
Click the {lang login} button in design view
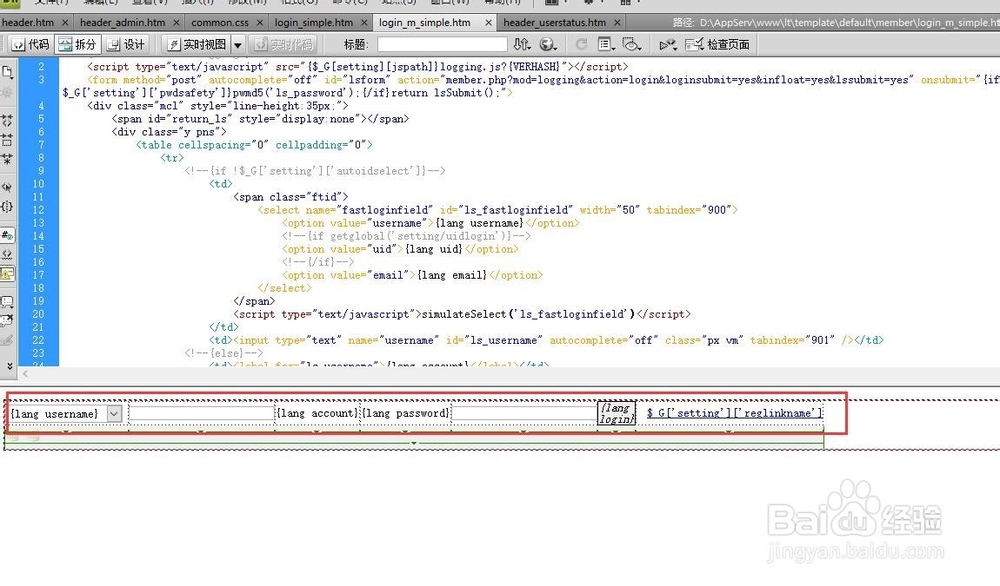[616, 413]
